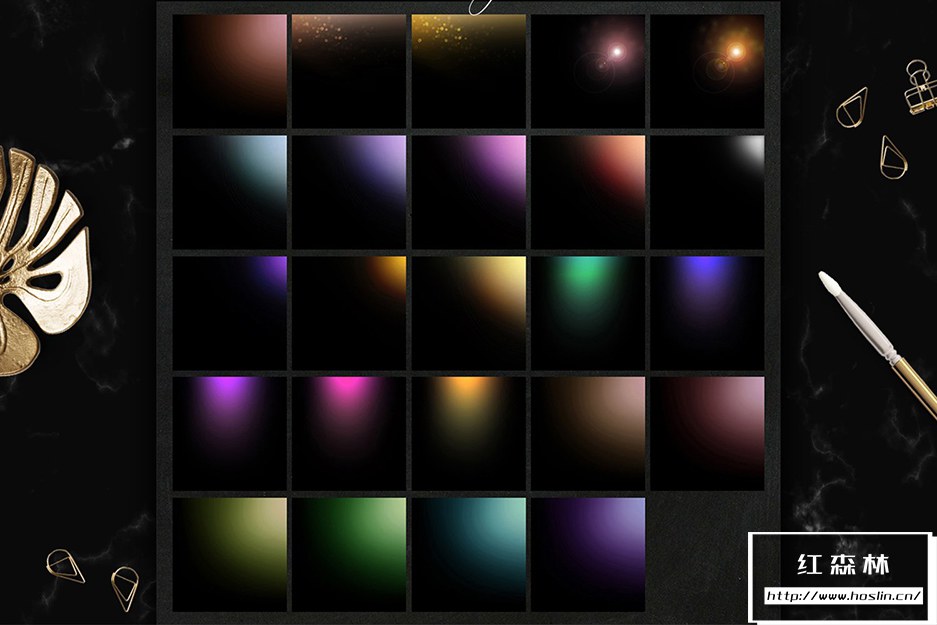Click the 红森林 watermark title
This screenshot has height=625, width=937.
tap(843, 564)
